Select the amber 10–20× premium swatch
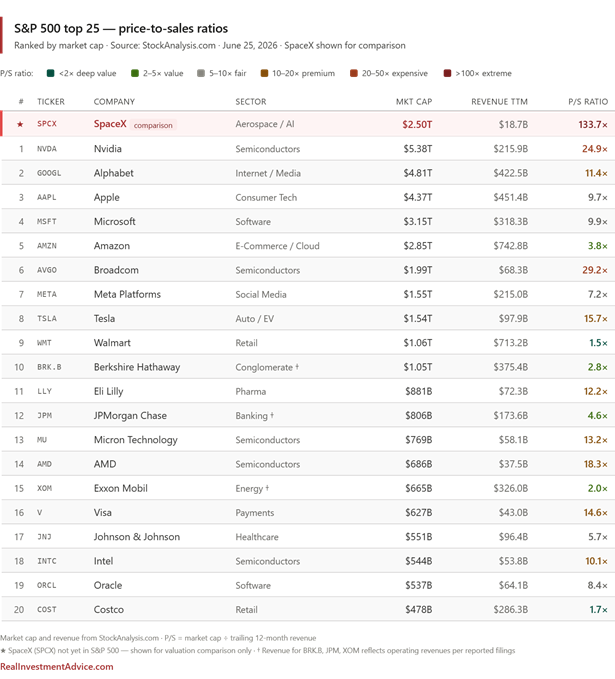Image resolution: width=615 pixels, height=679 pixels. pos(264,73)
